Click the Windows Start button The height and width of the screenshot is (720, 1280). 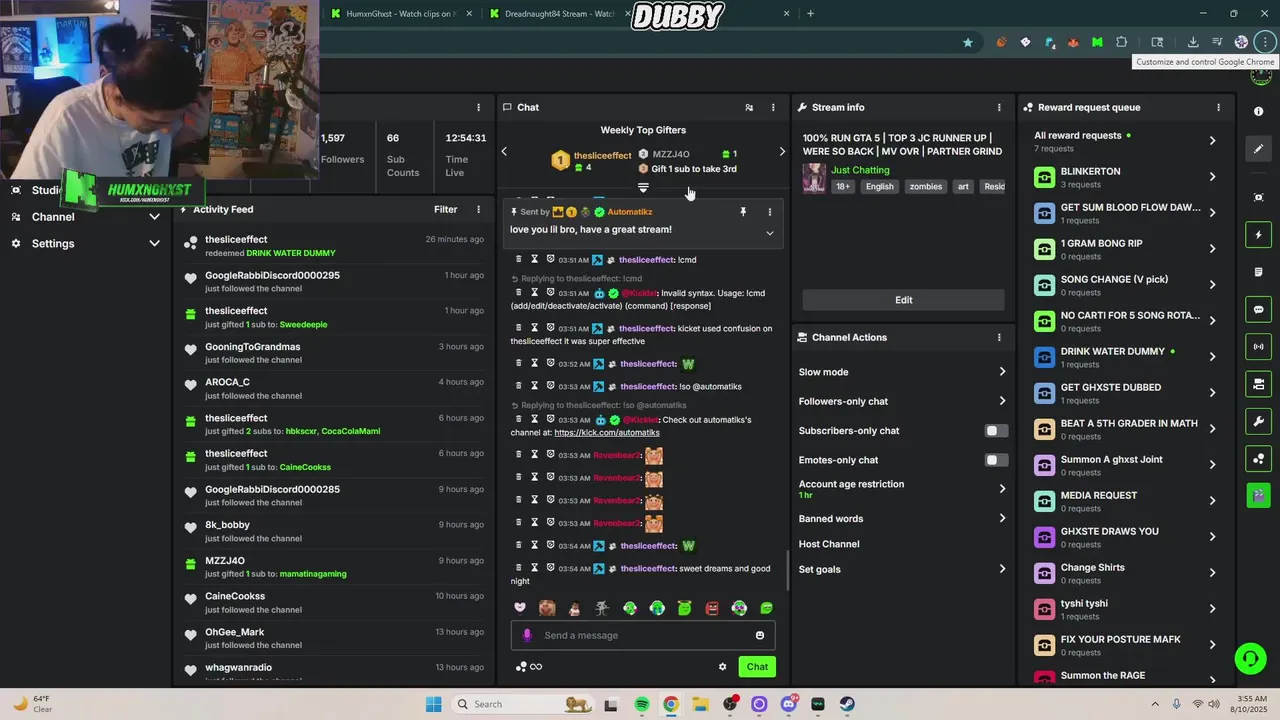(x=433, y=704)
